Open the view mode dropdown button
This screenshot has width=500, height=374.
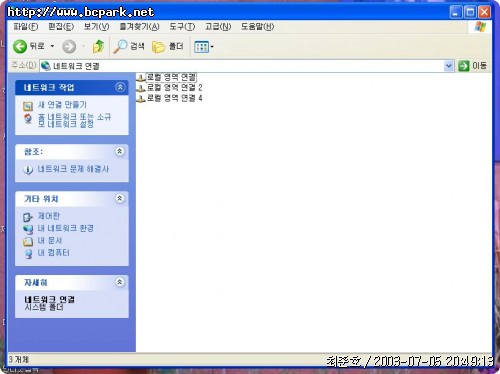tap(204, 47)
